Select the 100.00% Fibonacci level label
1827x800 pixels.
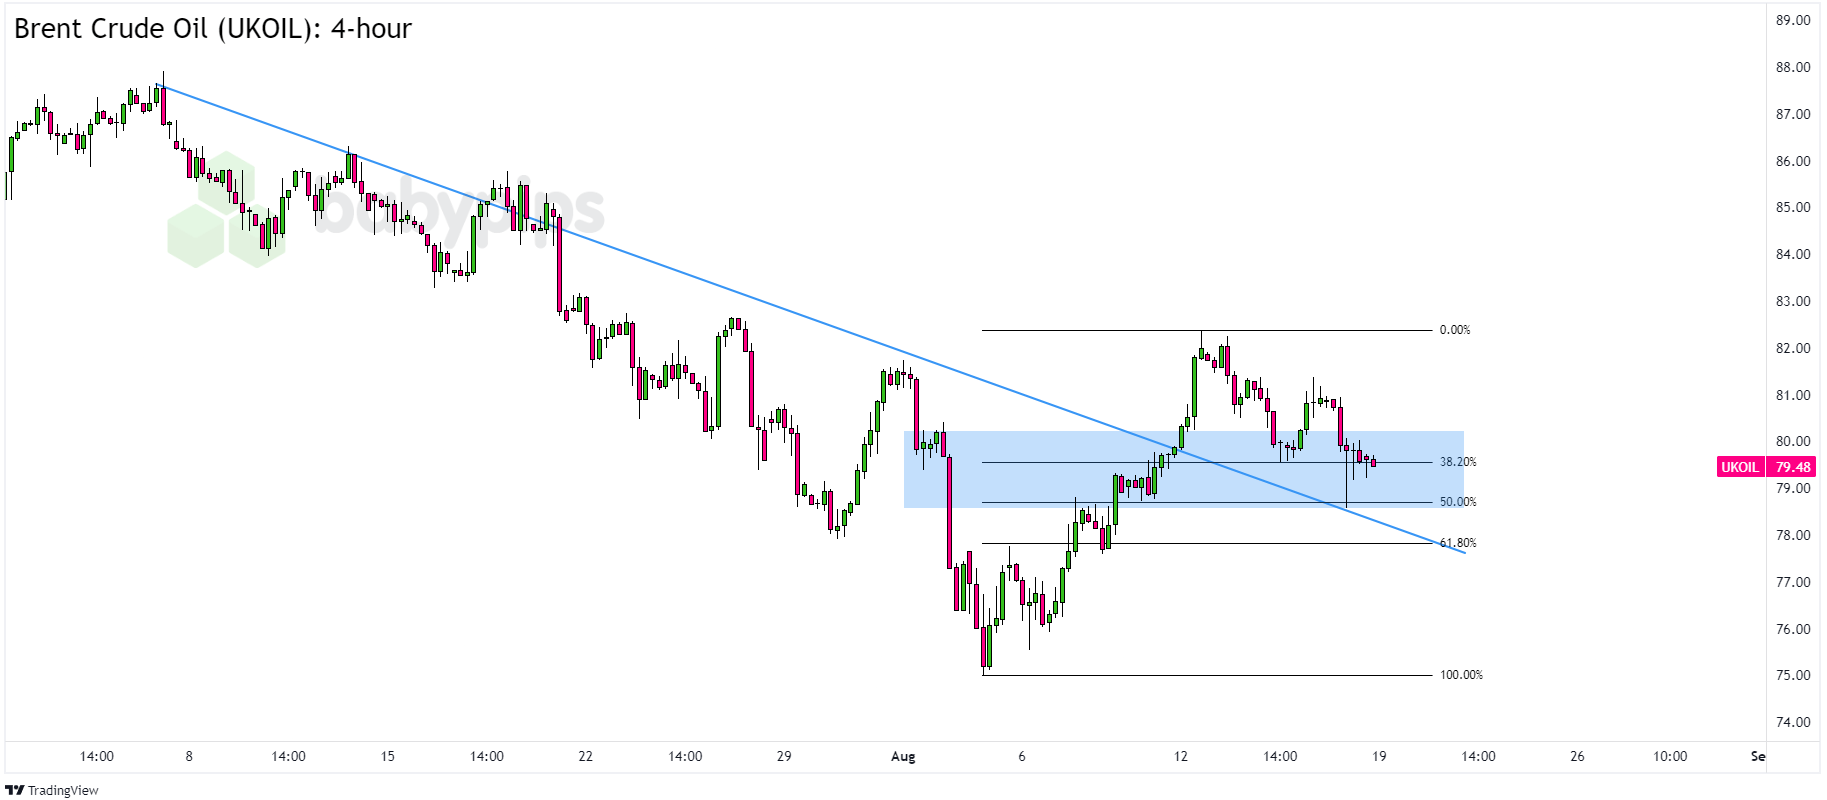tap(1461, 675)
